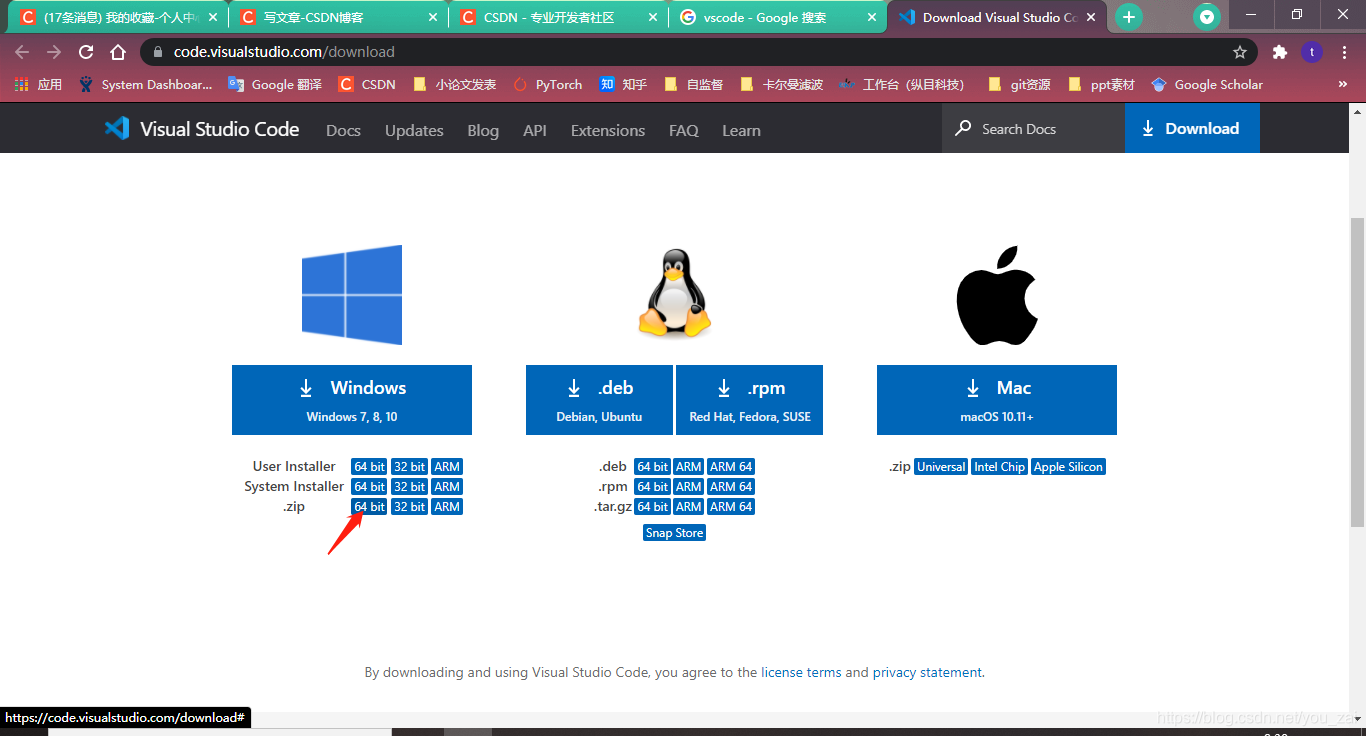
Task: Open the Google Scholar bookmark
Action: pos(1207,85)
